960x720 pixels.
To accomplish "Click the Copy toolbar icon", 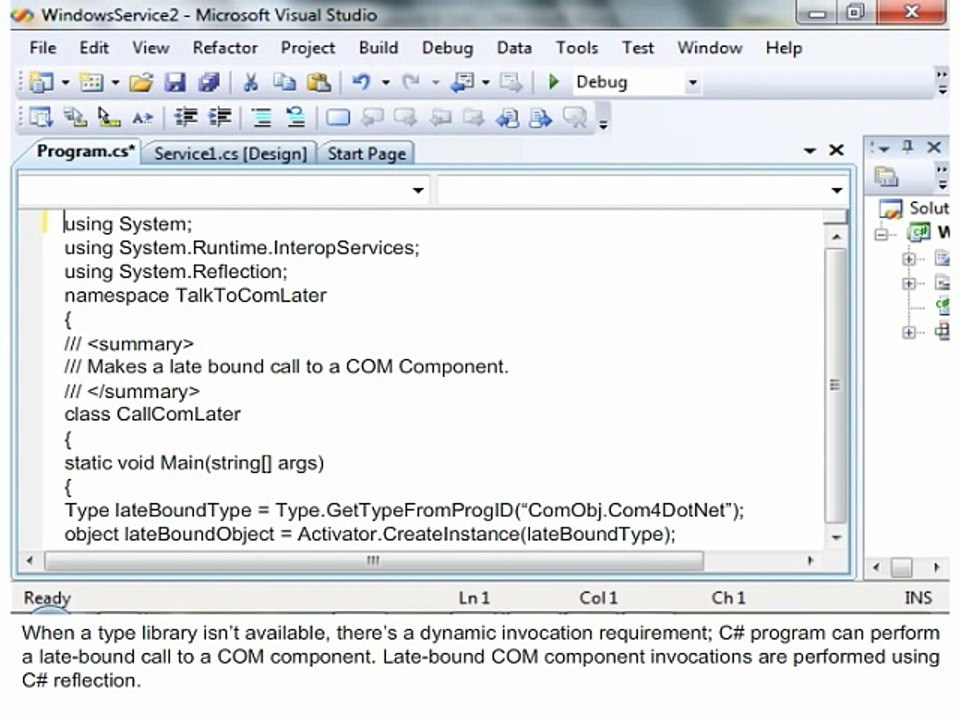I will 284,82.
